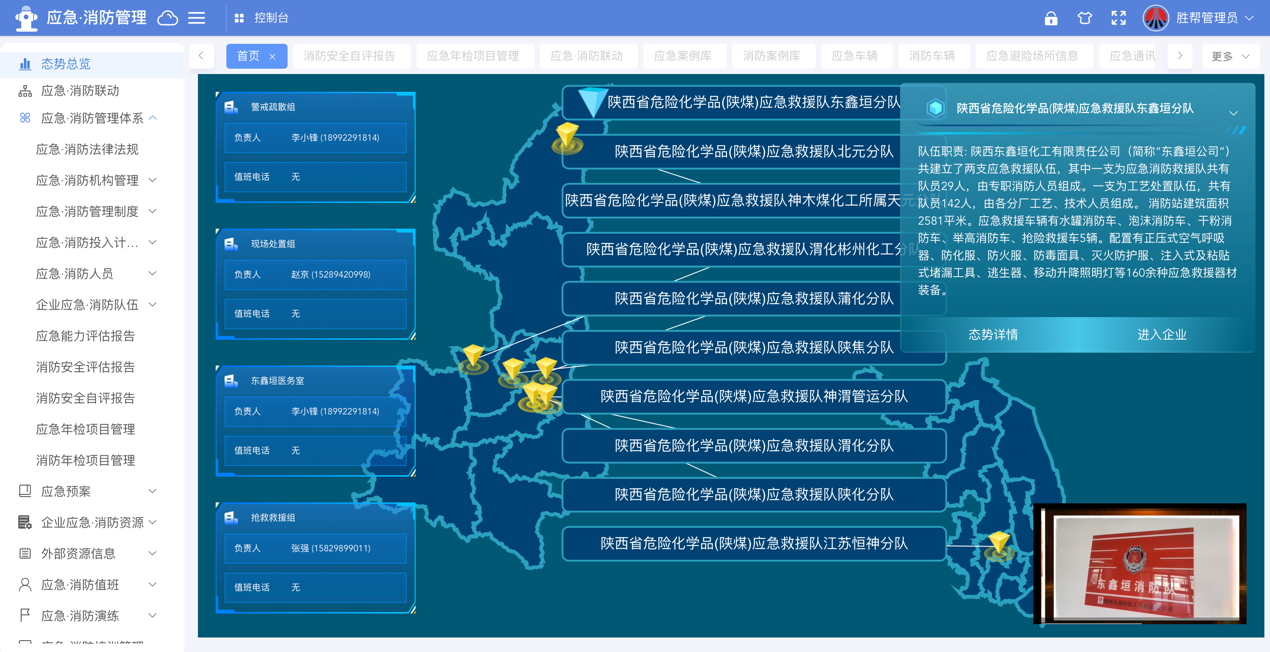Close the 首页 tab
The width and height of the screenshot is (1270, 652).
[x=272, y=57]
